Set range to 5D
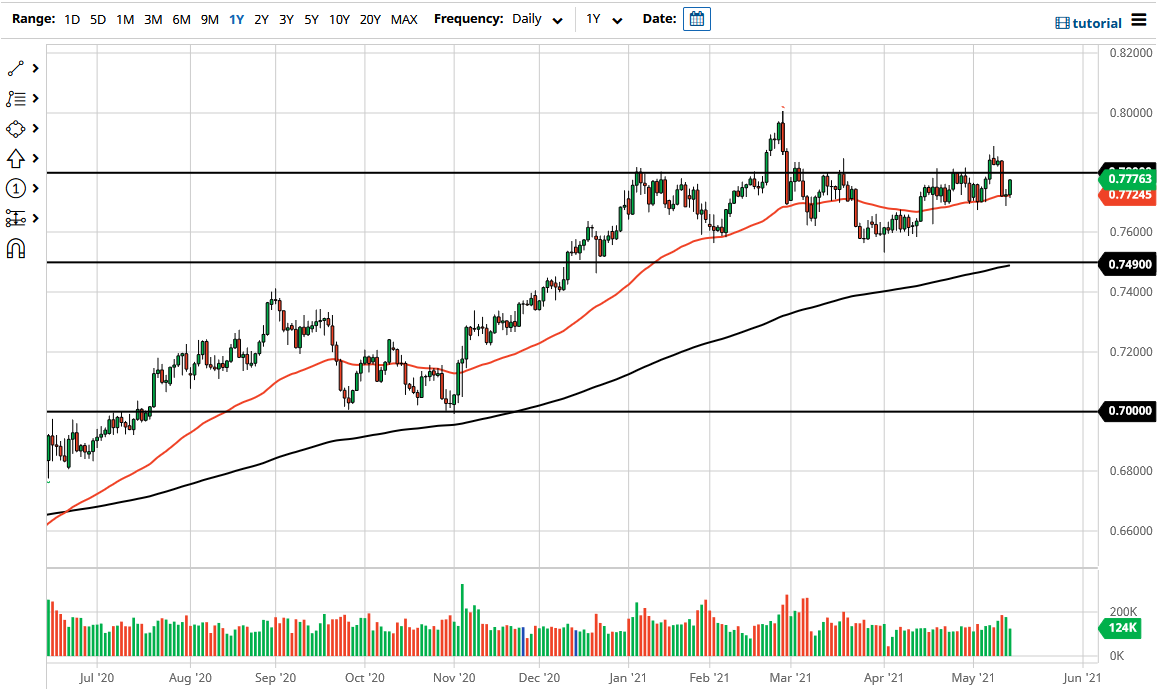The width and height of the screenshot is (1160, 694). (x=98, y=19)
